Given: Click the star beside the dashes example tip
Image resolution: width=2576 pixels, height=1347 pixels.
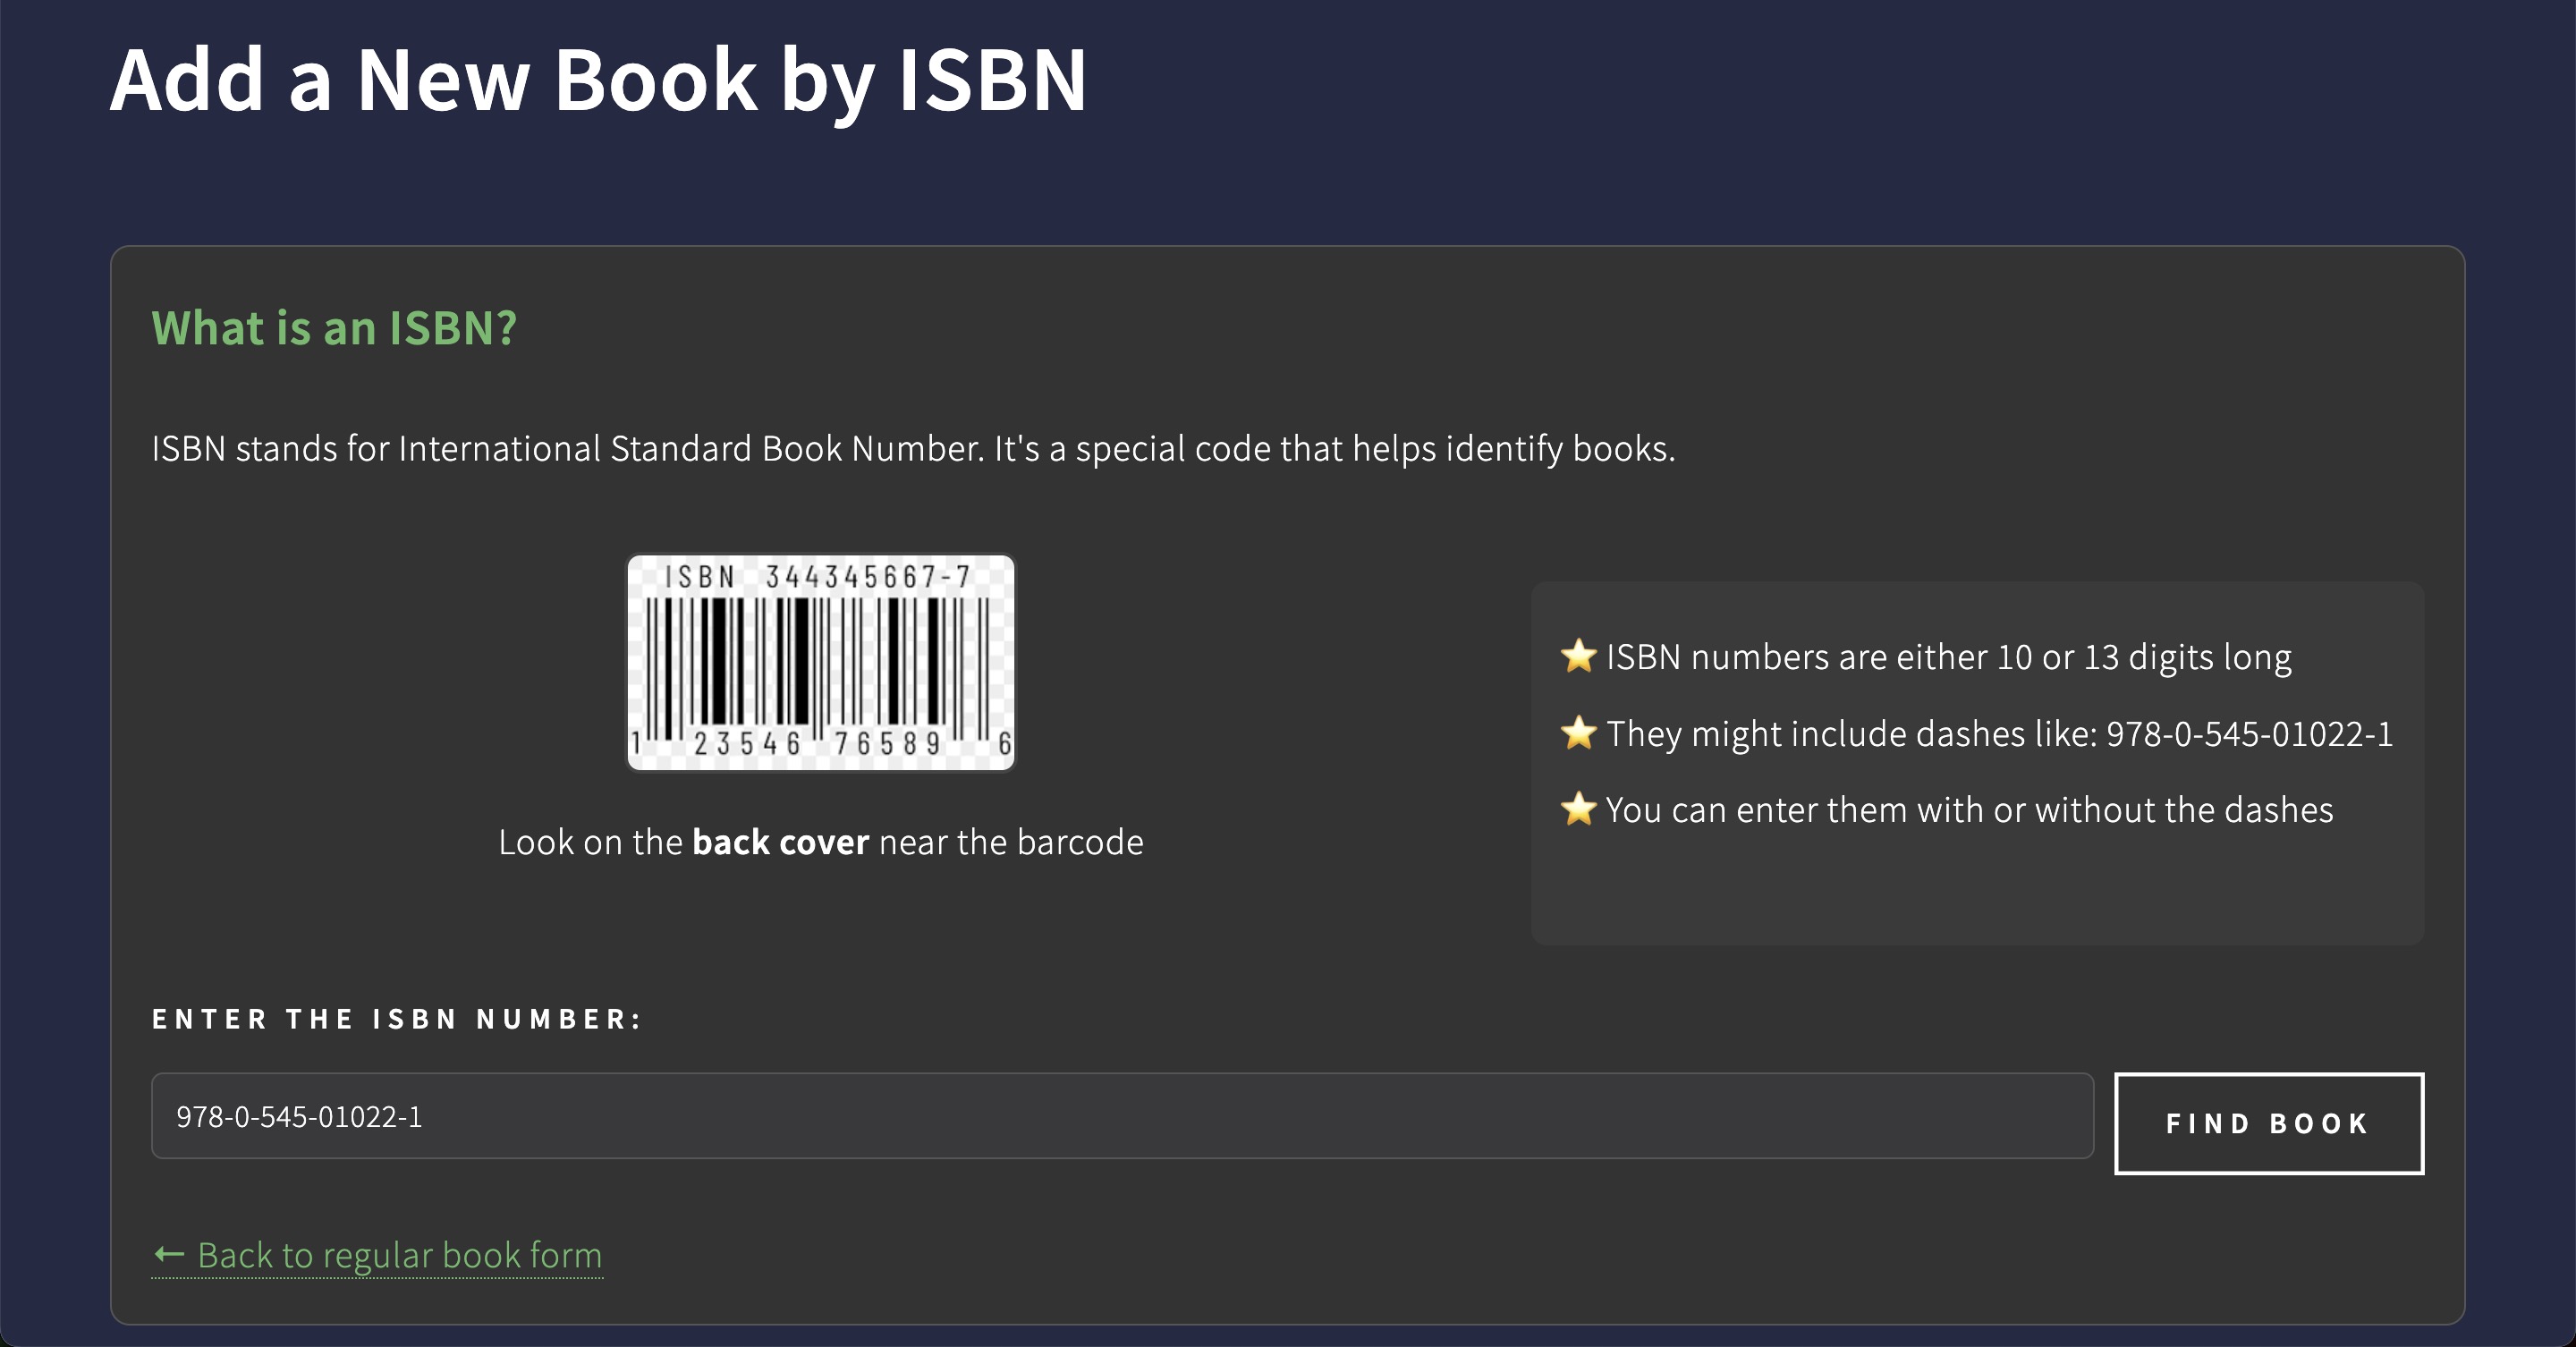Looking at the screenshot, I should click(1578, 733).
